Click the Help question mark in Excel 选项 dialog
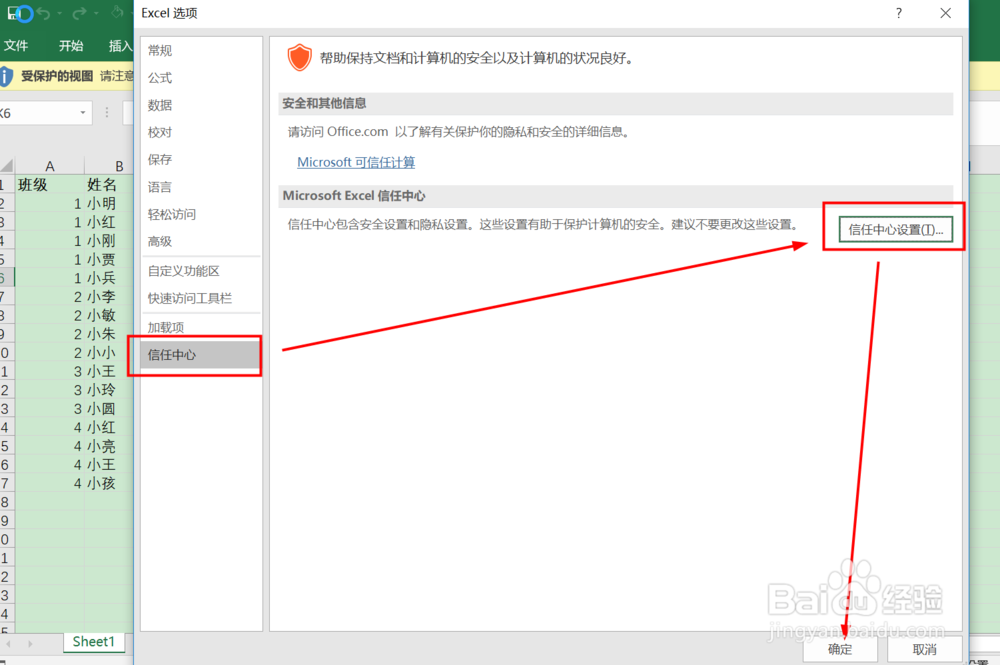This screenshot has width=1000, height=665. coord(898,14)
